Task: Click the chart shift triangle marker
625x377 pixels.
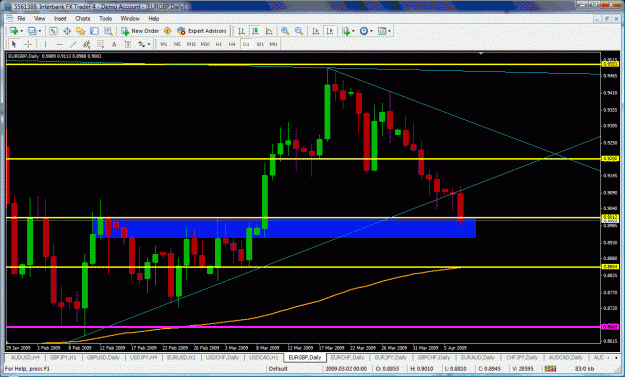Action: point(481,53)
